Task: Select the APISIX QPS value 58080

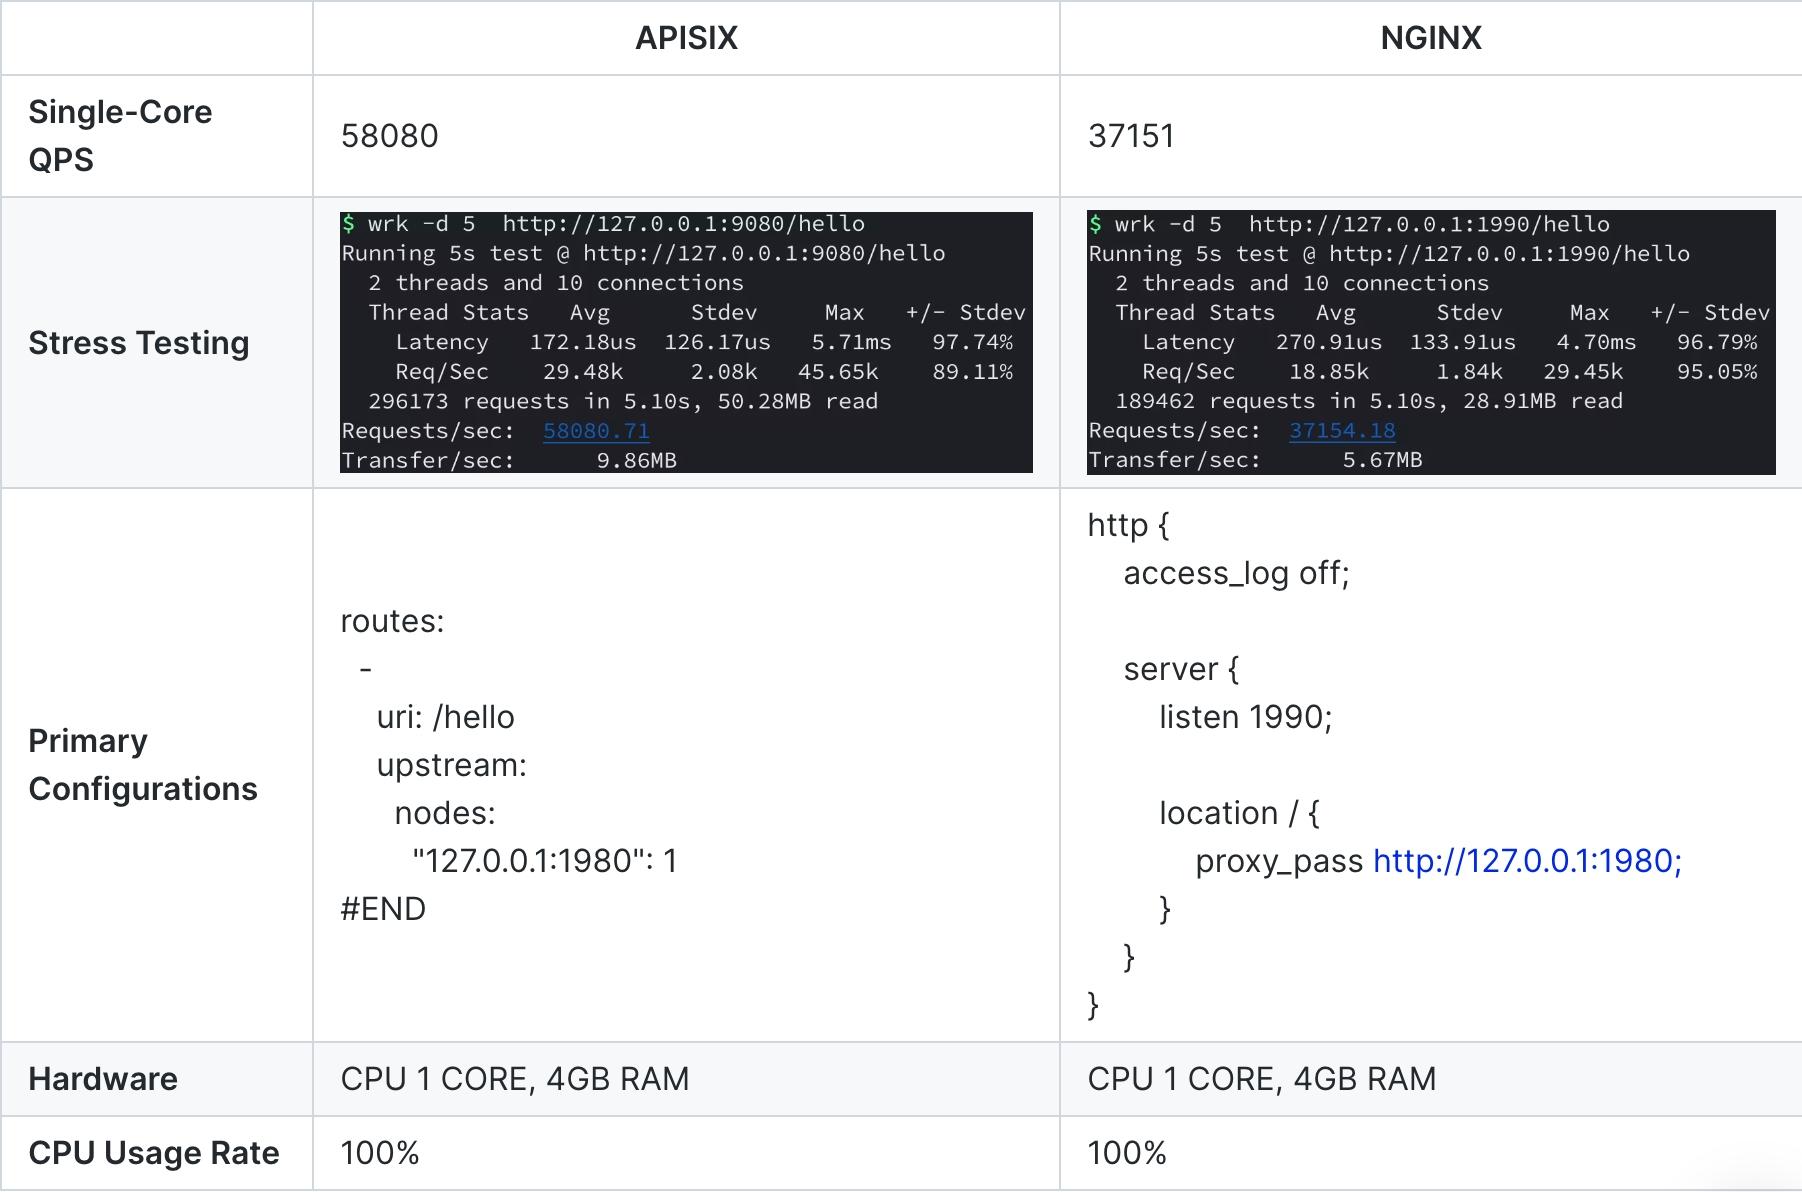Action: click(390, 135)
